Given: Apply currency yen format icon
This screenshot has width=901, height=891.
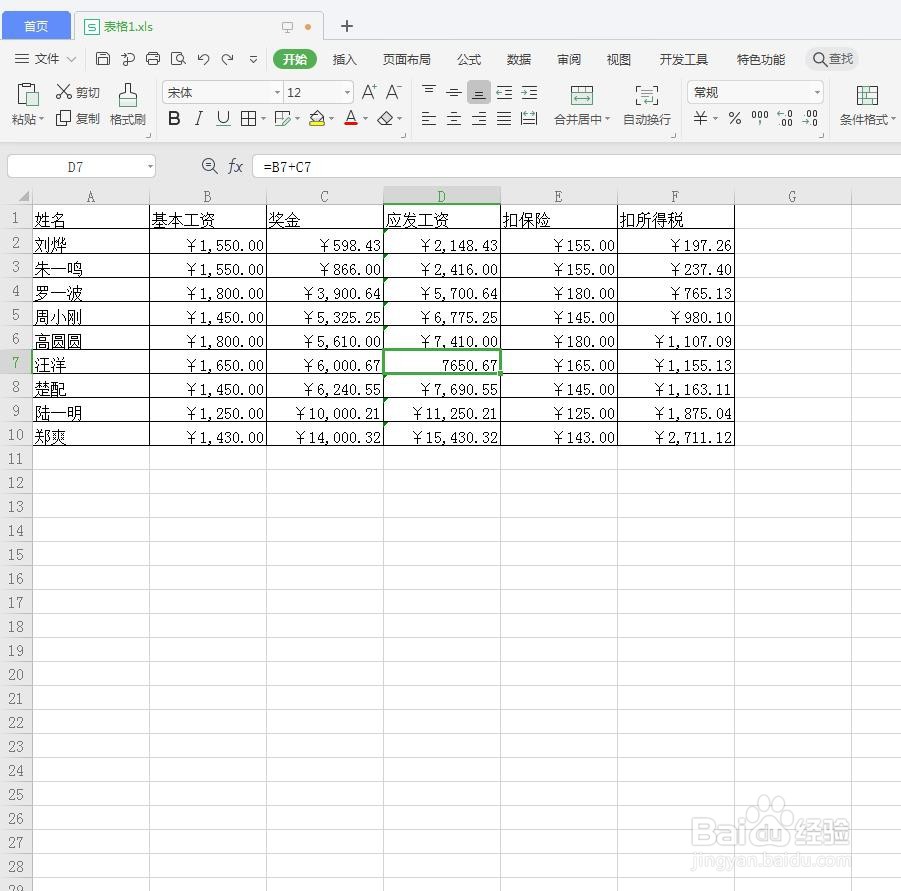Looking at the screenshot, I should tap(700, 118).
